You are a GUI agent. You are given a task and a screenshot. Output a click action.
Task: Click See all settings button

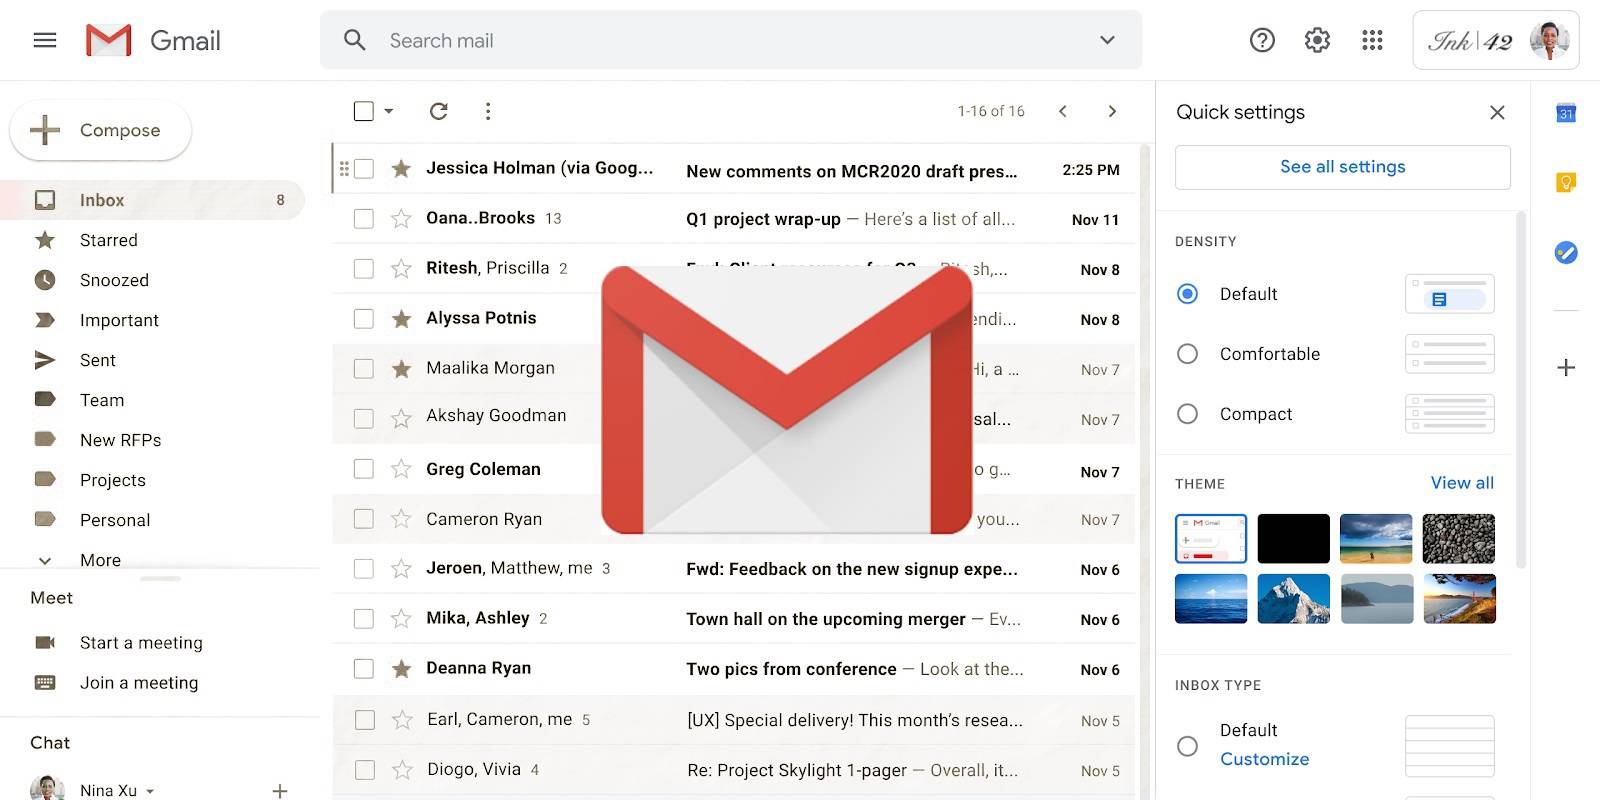coord(1342,167)
